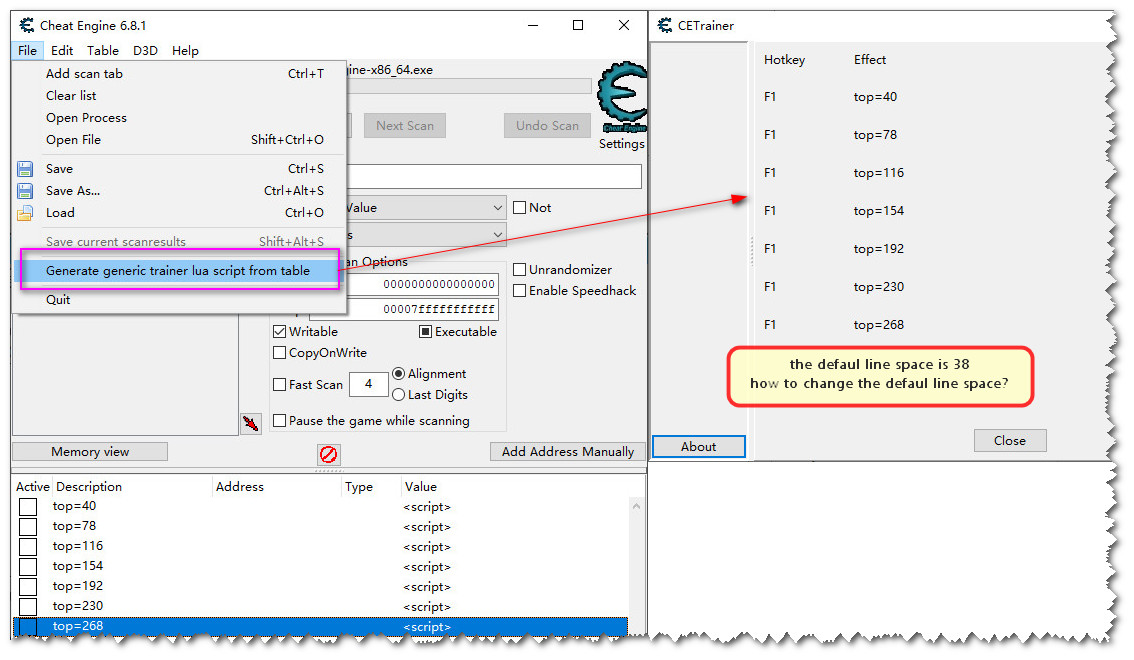Click the Undo Scan button
The height and width of the screenshot is (660, 1134).
[547, 126]
